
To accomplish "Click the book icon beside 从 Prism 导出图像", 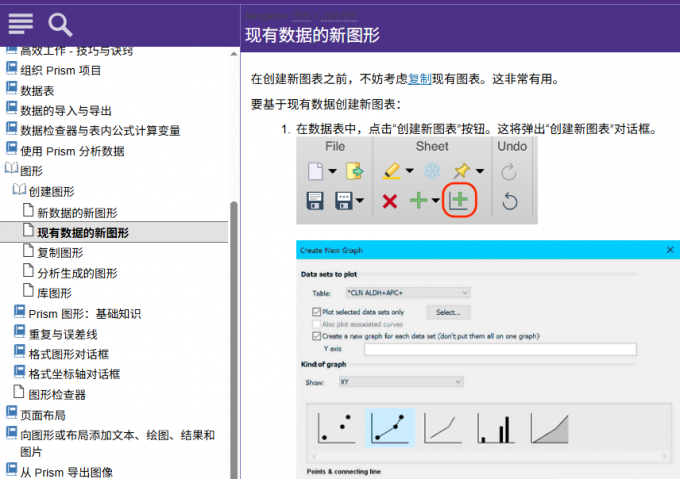I will 11,469.
